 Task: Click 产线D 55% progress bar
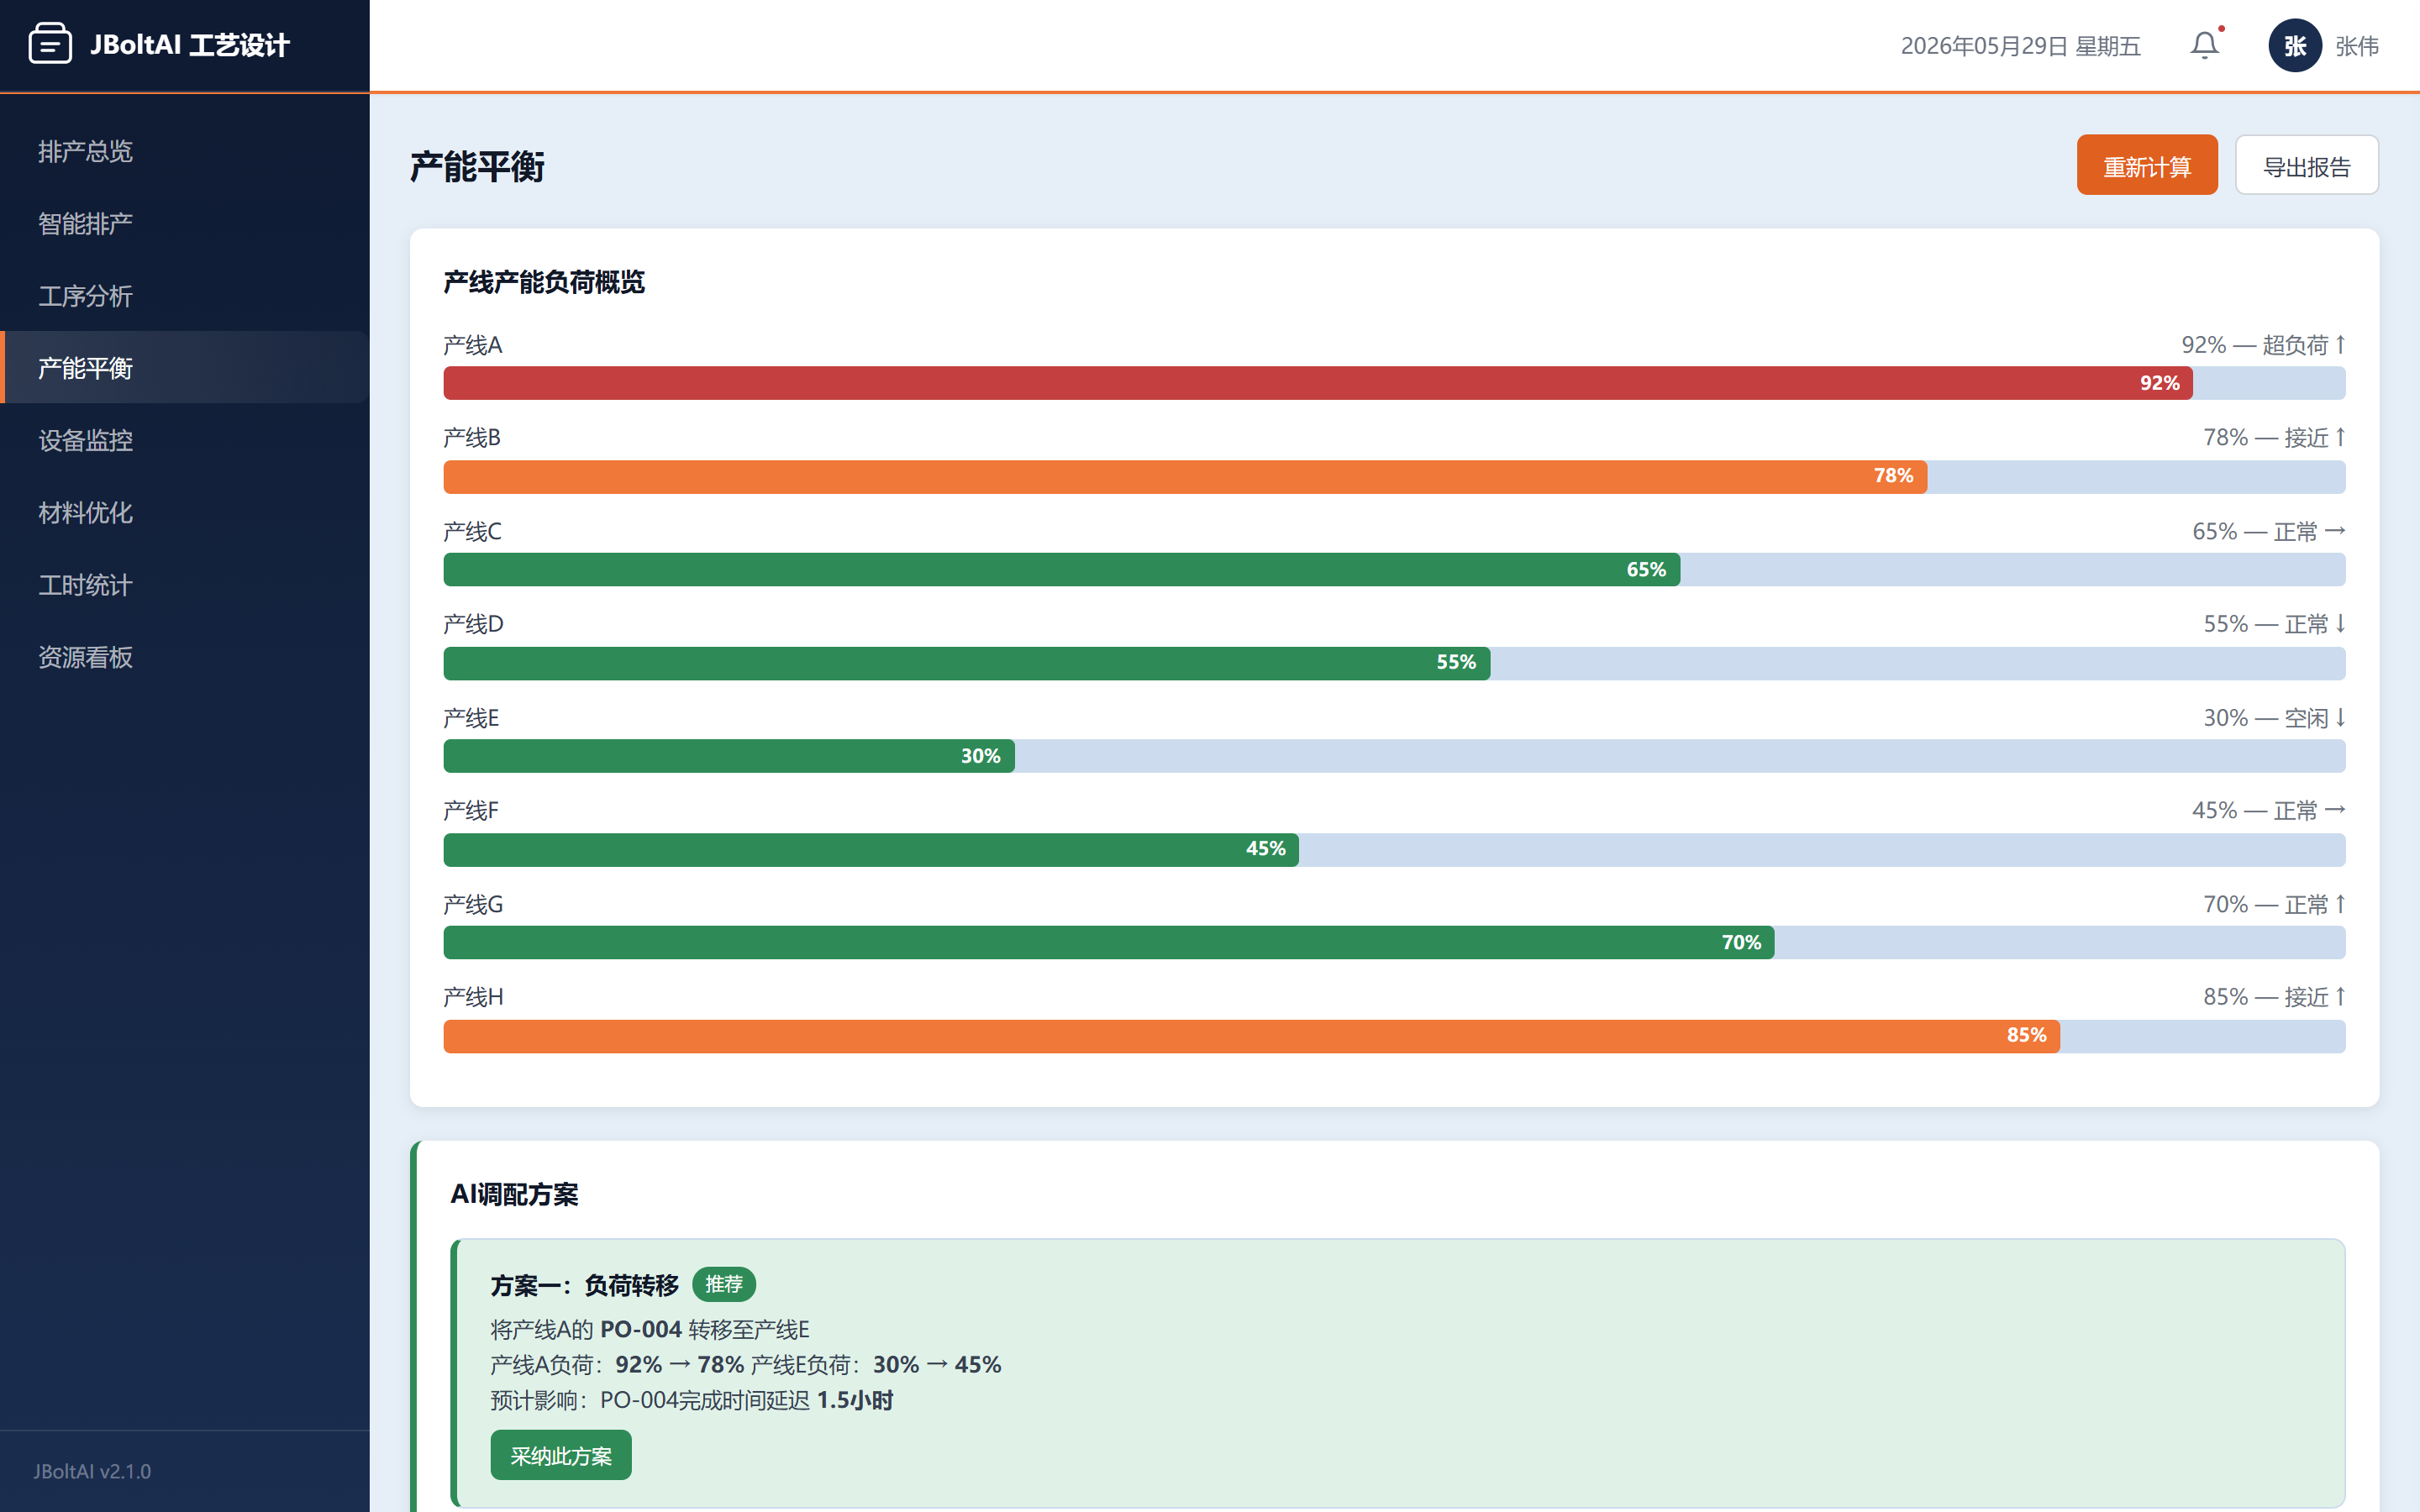click(967, 662)
